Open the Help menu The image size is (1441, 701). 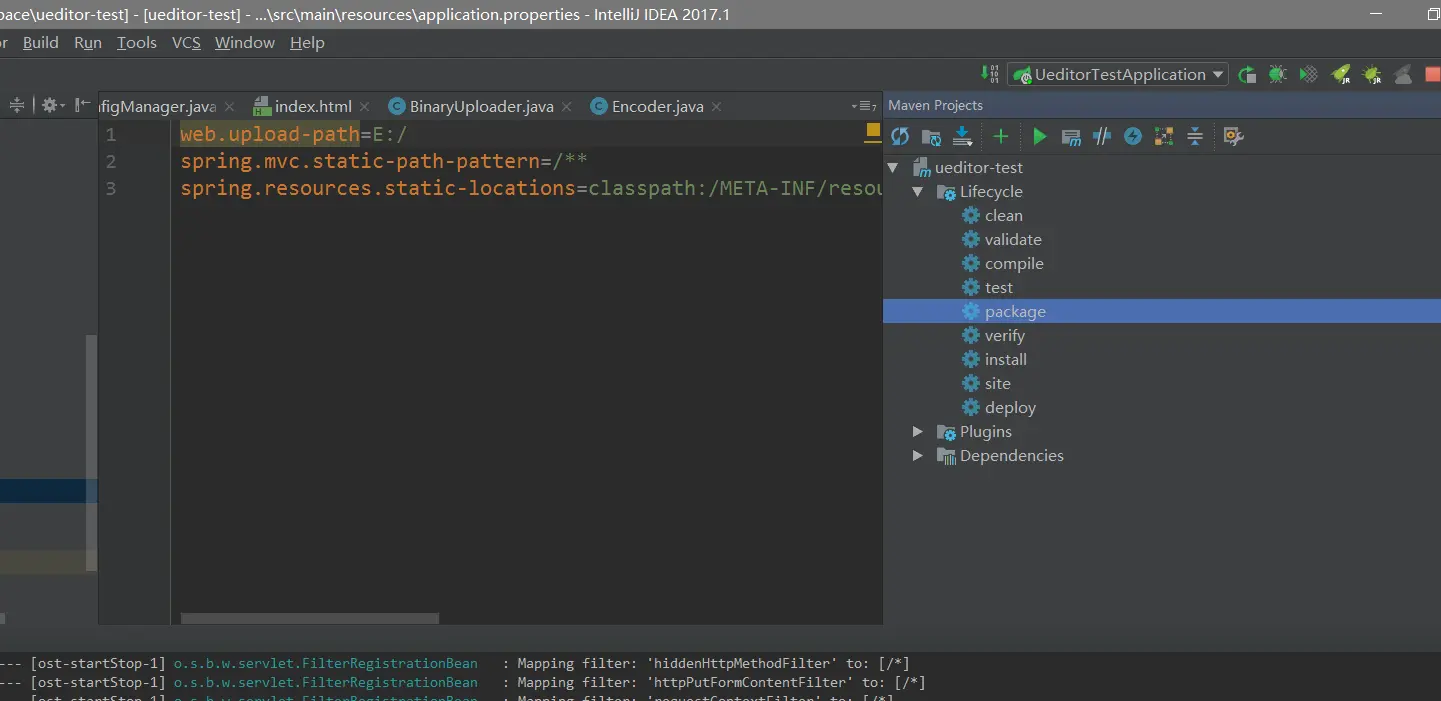point(307,43)
